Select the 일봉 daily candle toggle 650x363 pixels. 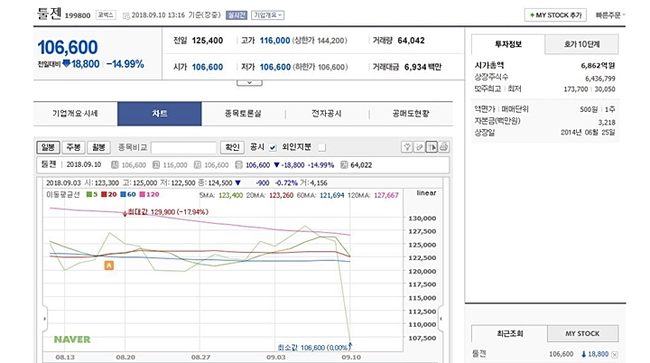(x=48, y=147)
